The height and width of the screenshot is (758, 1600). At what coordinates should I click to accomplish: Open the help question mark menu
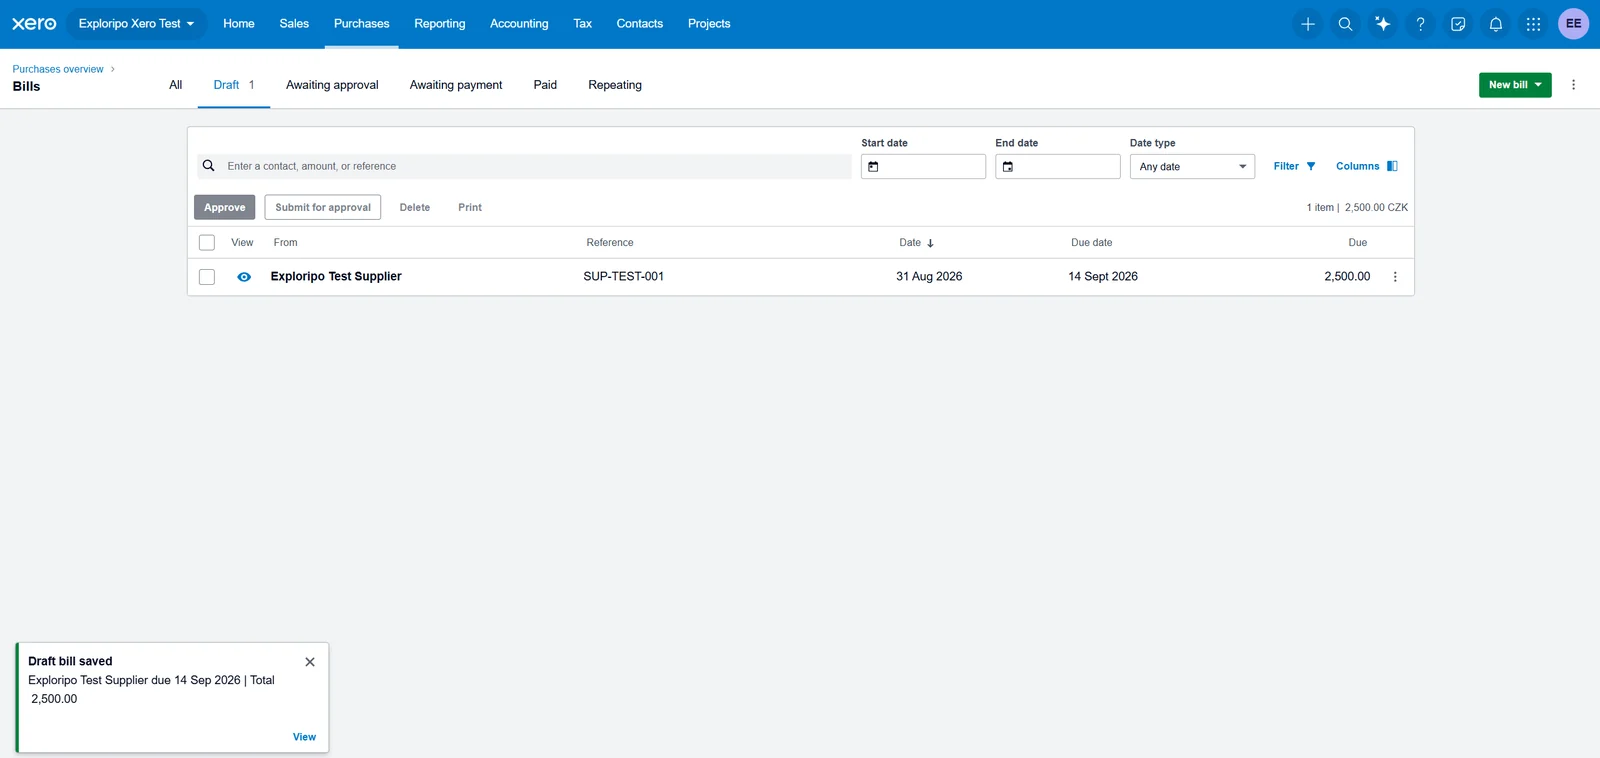tap(1420, 24)
